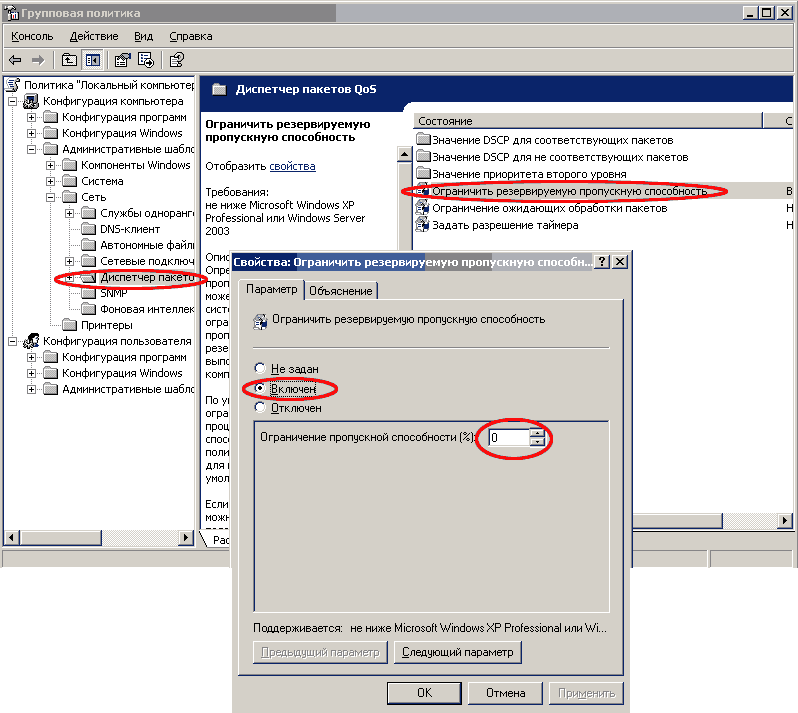Increase the bandwidth limit with up spinner
This screenshot has width=798, height=713.
pos(537,434)
